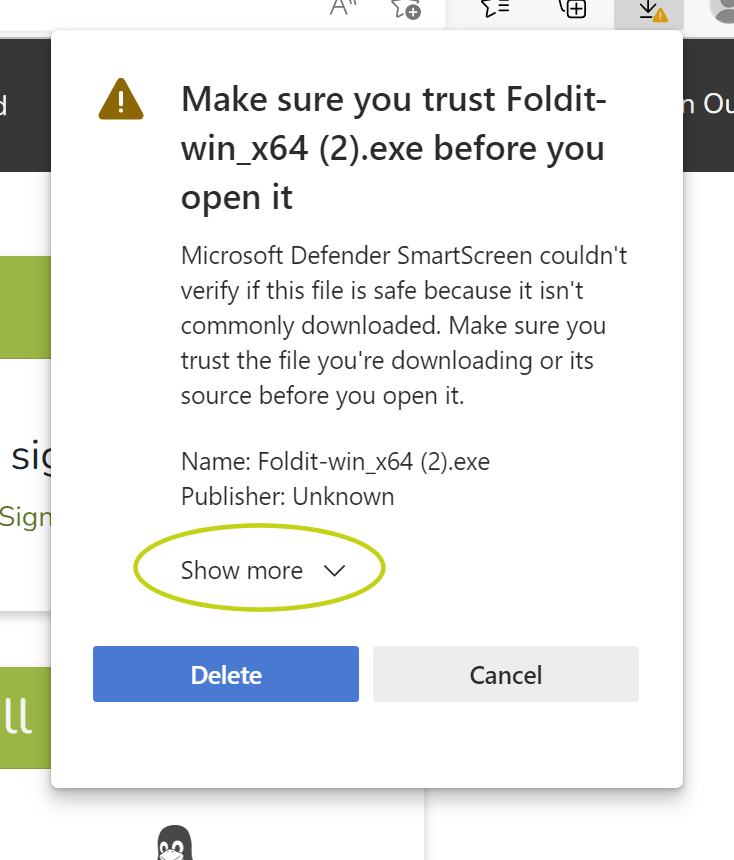This screenshot has height=860, width=734.
Task: Click the Show more text label
Action: pos(242,570)
